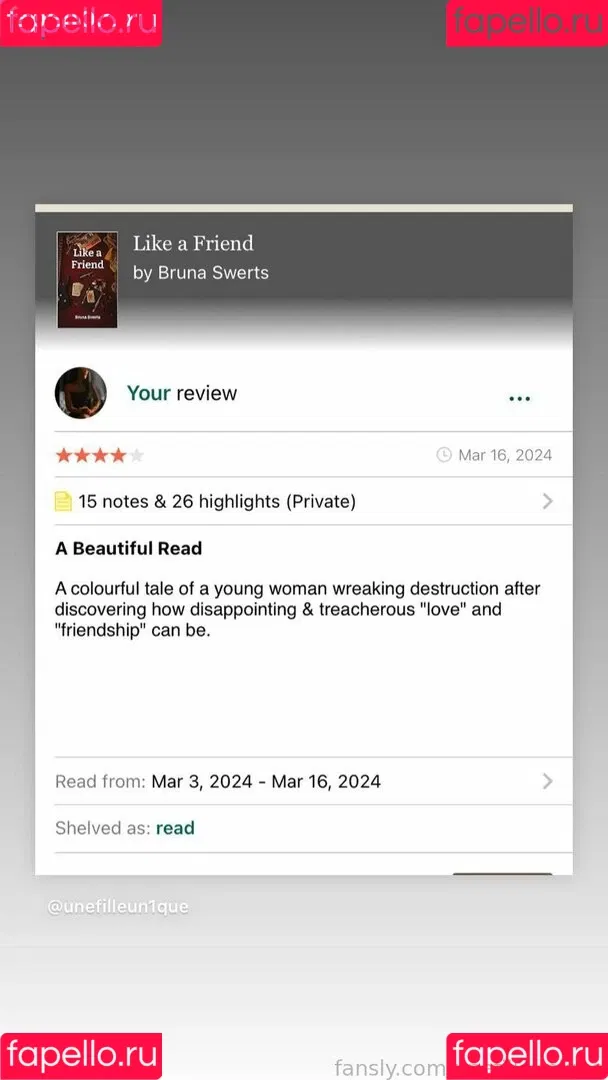
Task: Click the Your review heading
Action: tap(182, 393)
